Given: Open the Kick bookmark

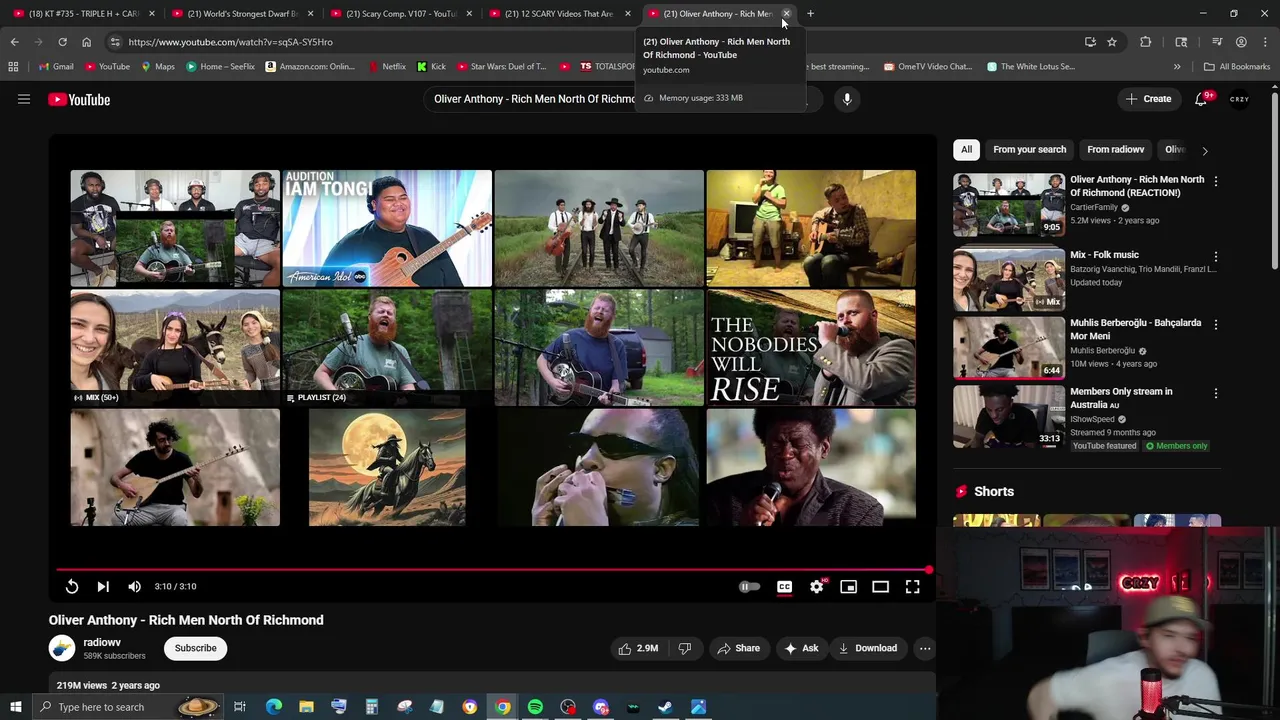Looking at the screenshot, I should (432, 67).
